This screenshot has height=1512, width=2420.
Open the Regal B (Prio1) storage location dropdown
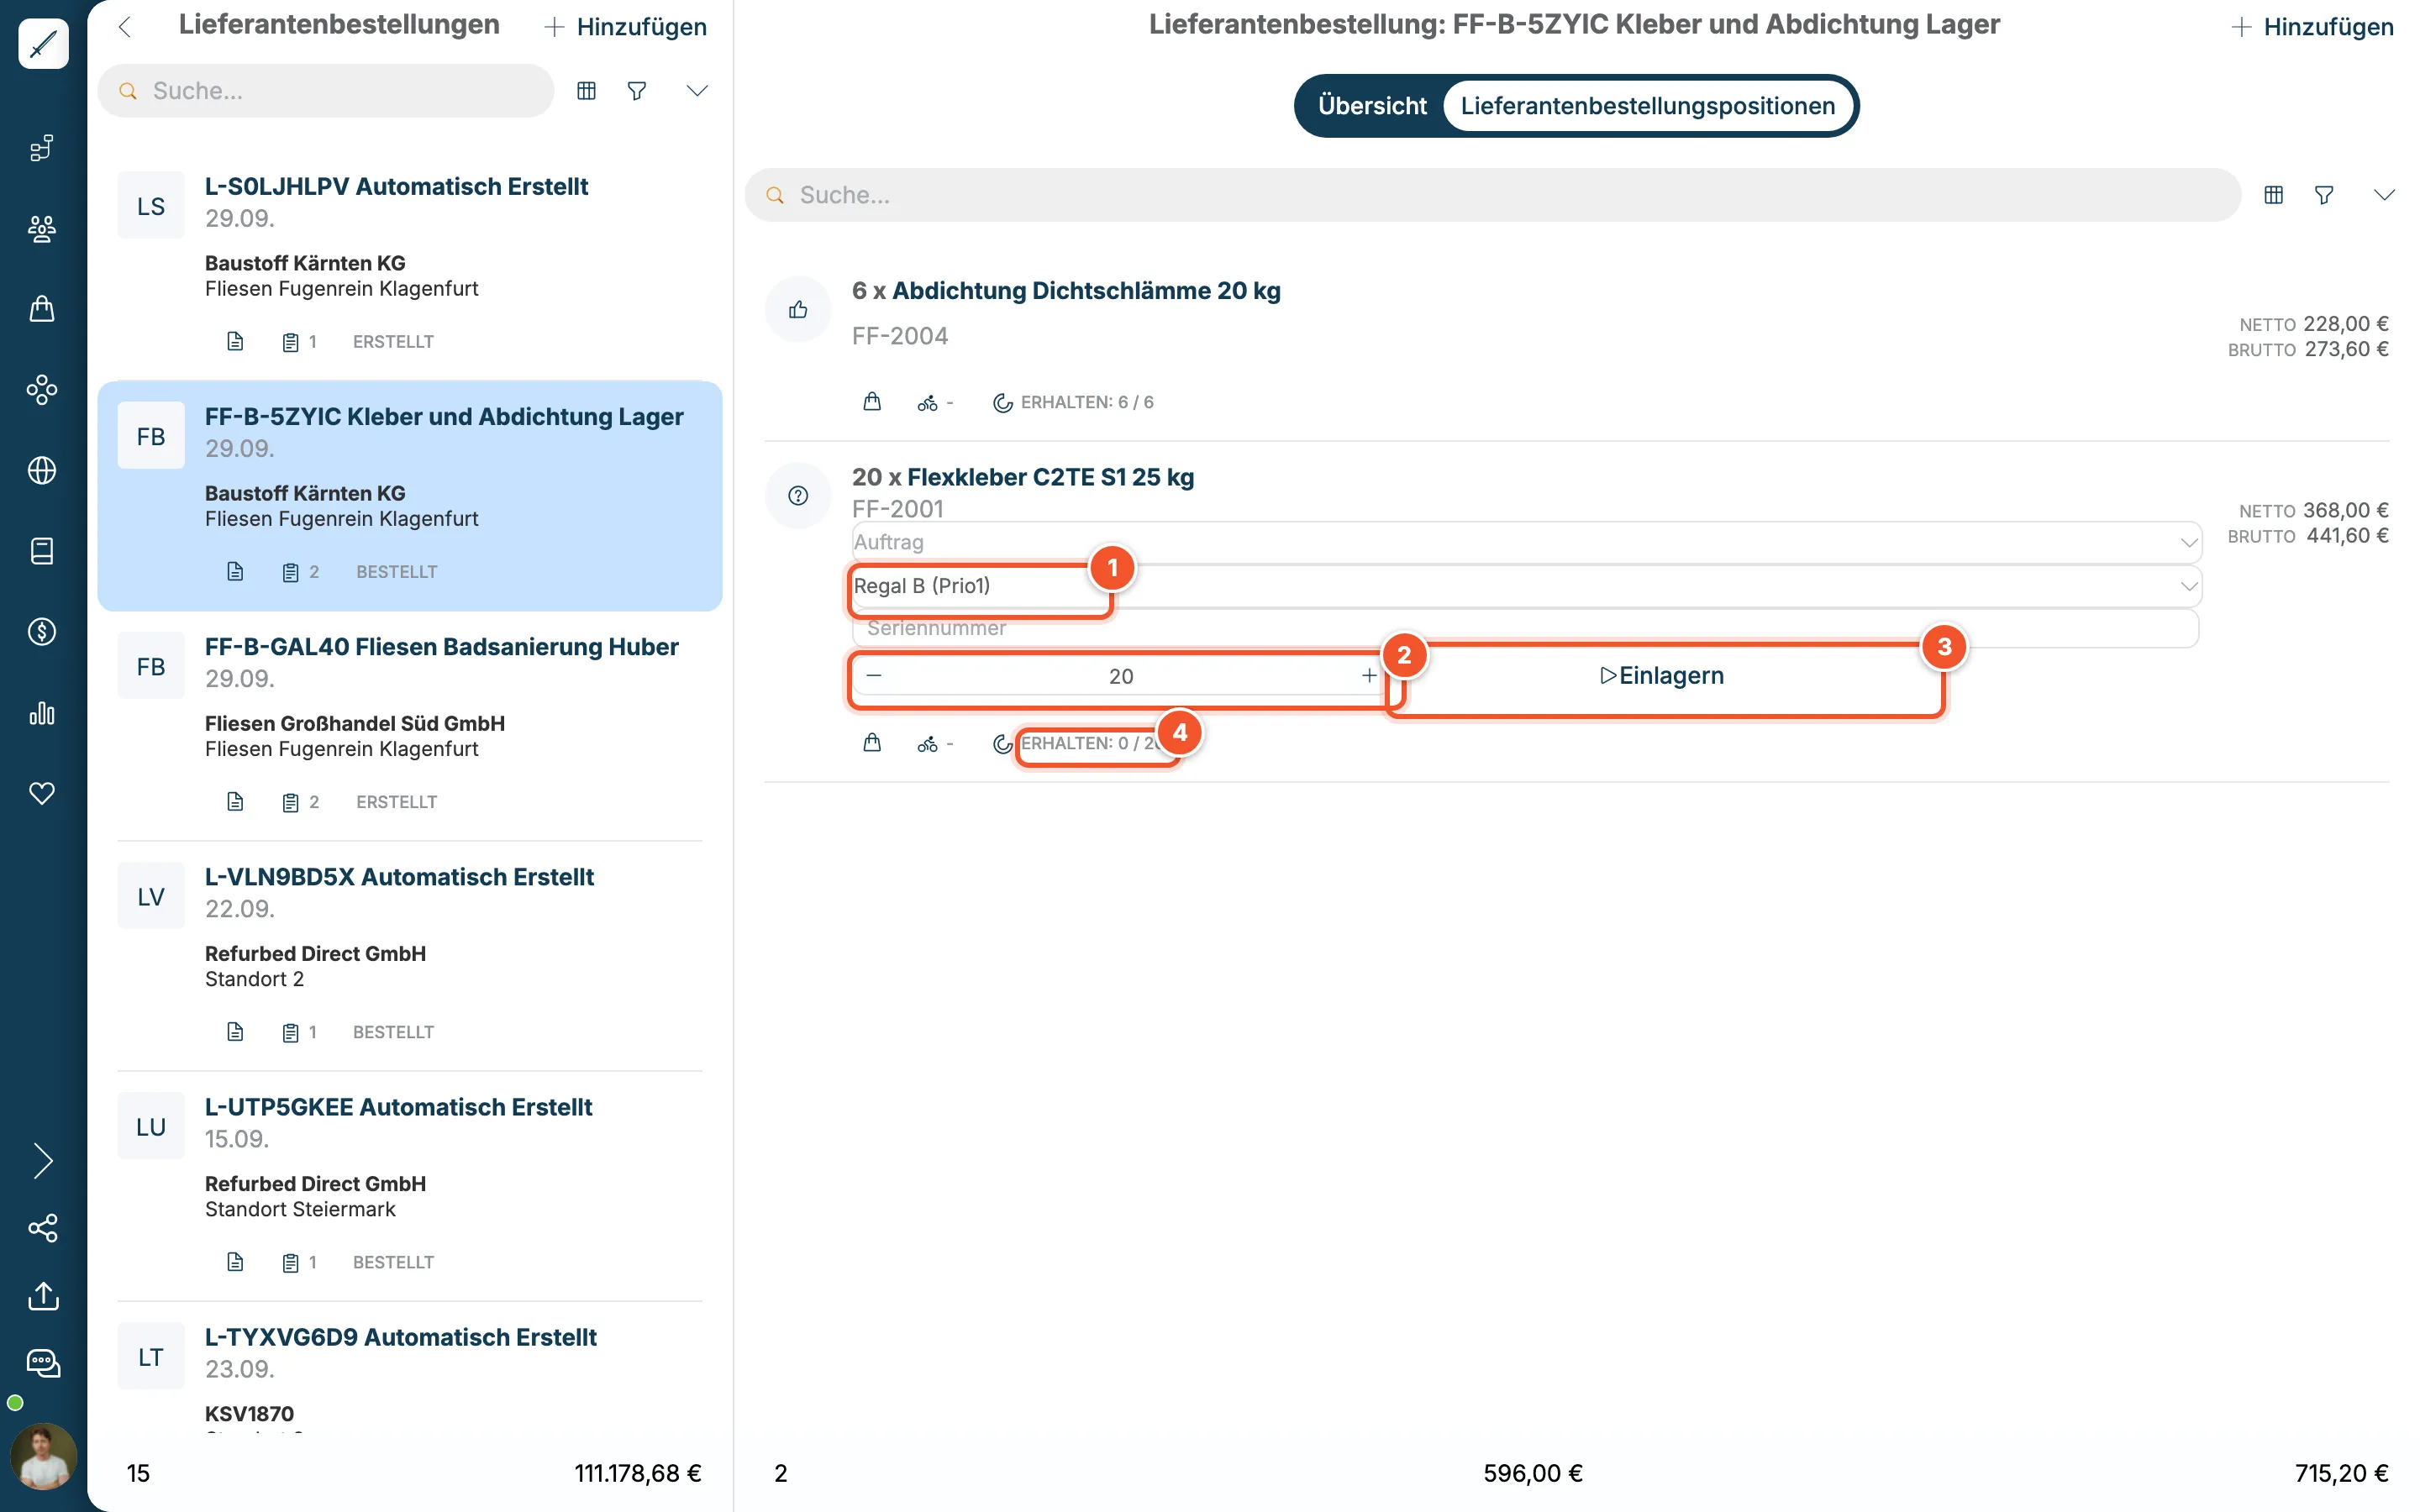[x=1526, y=586]
